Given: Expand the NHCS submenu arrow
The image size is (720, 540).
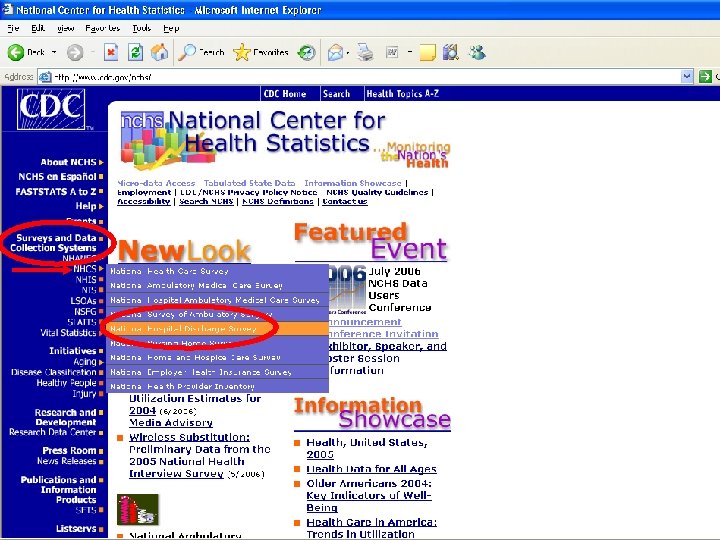Looking at the screenshot, I should point(101,269).
